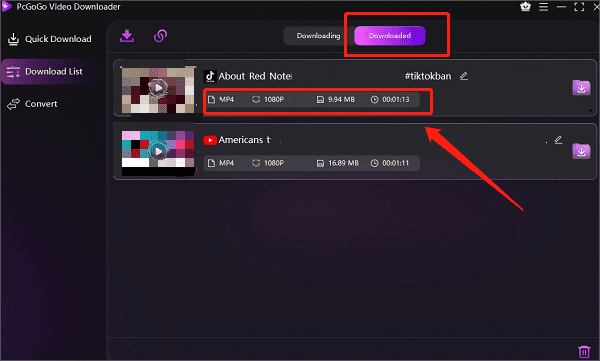The height and width of the screenshot is (361, 600).
Task: Click MP4 format of Americans video
Action: point(226,163)
